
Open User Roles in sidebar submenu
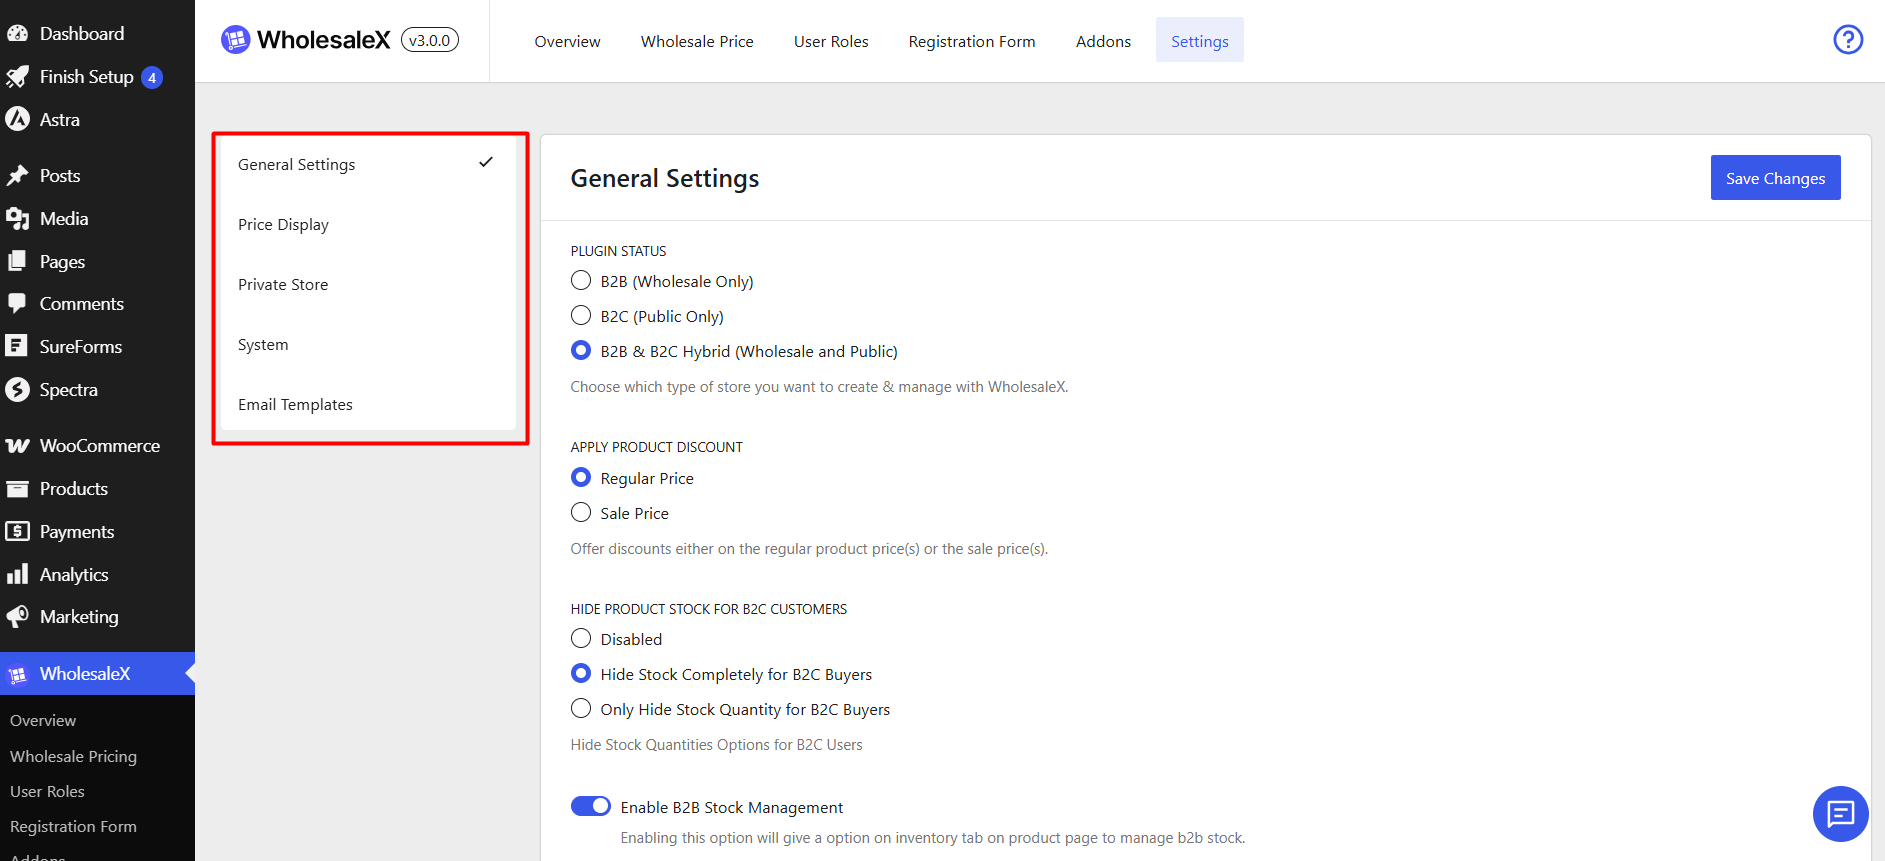pos(47,791)
